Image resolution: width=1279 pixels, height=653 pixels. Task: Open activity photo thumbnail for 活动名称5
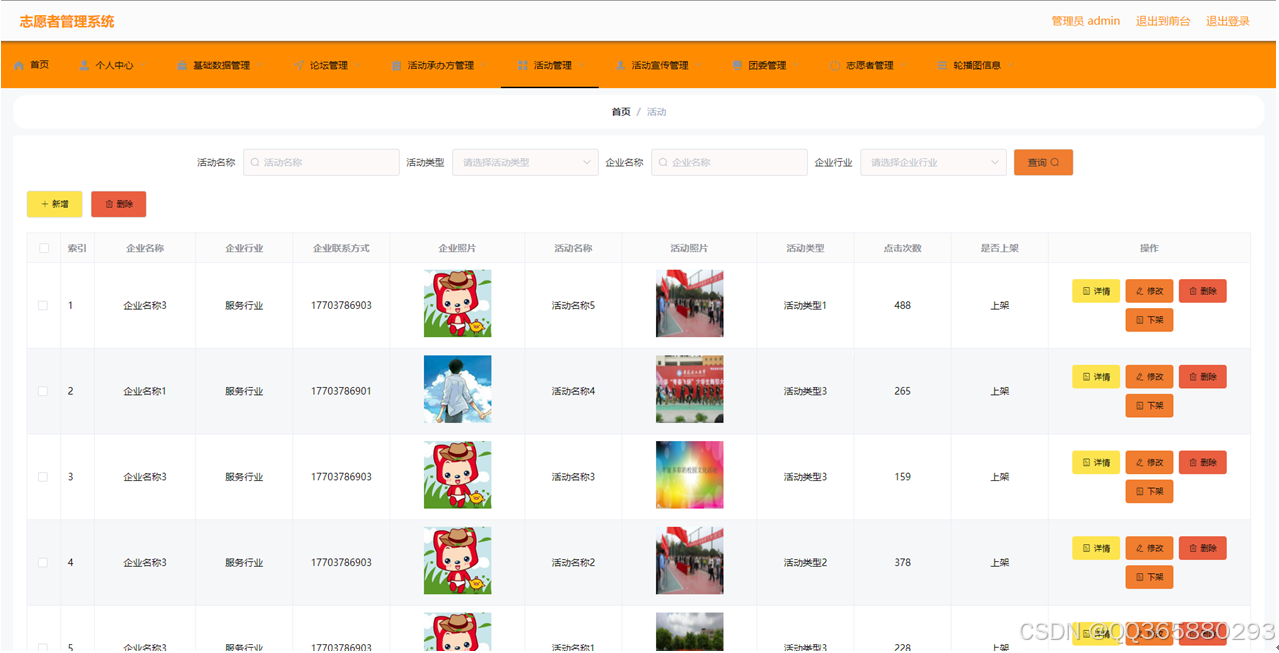689,303
